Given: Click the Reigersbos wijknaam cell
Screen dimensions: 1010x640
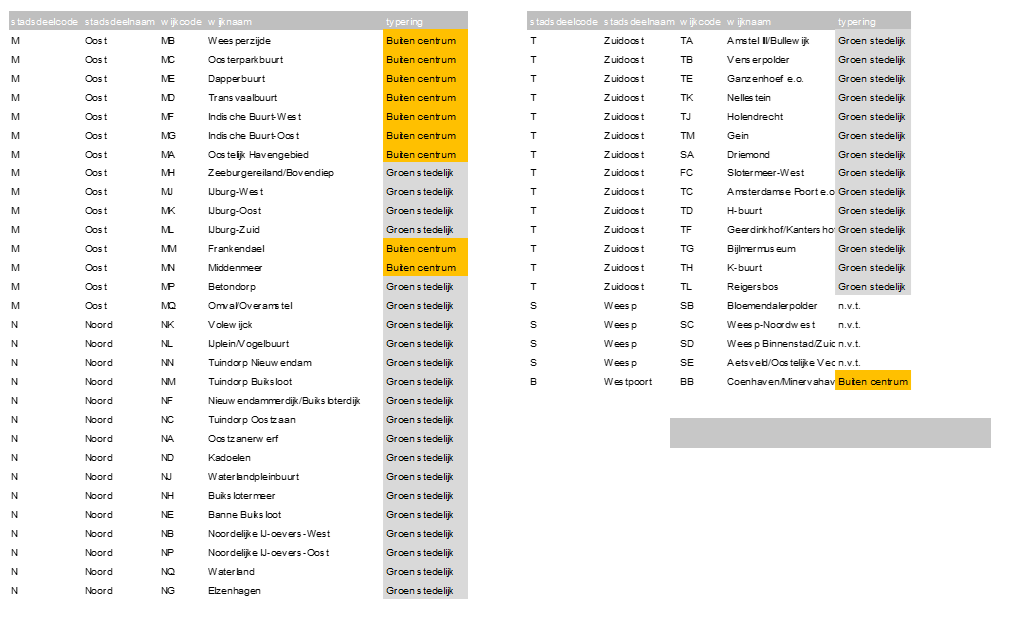Looking at the screenshot, I should point(754,287).
